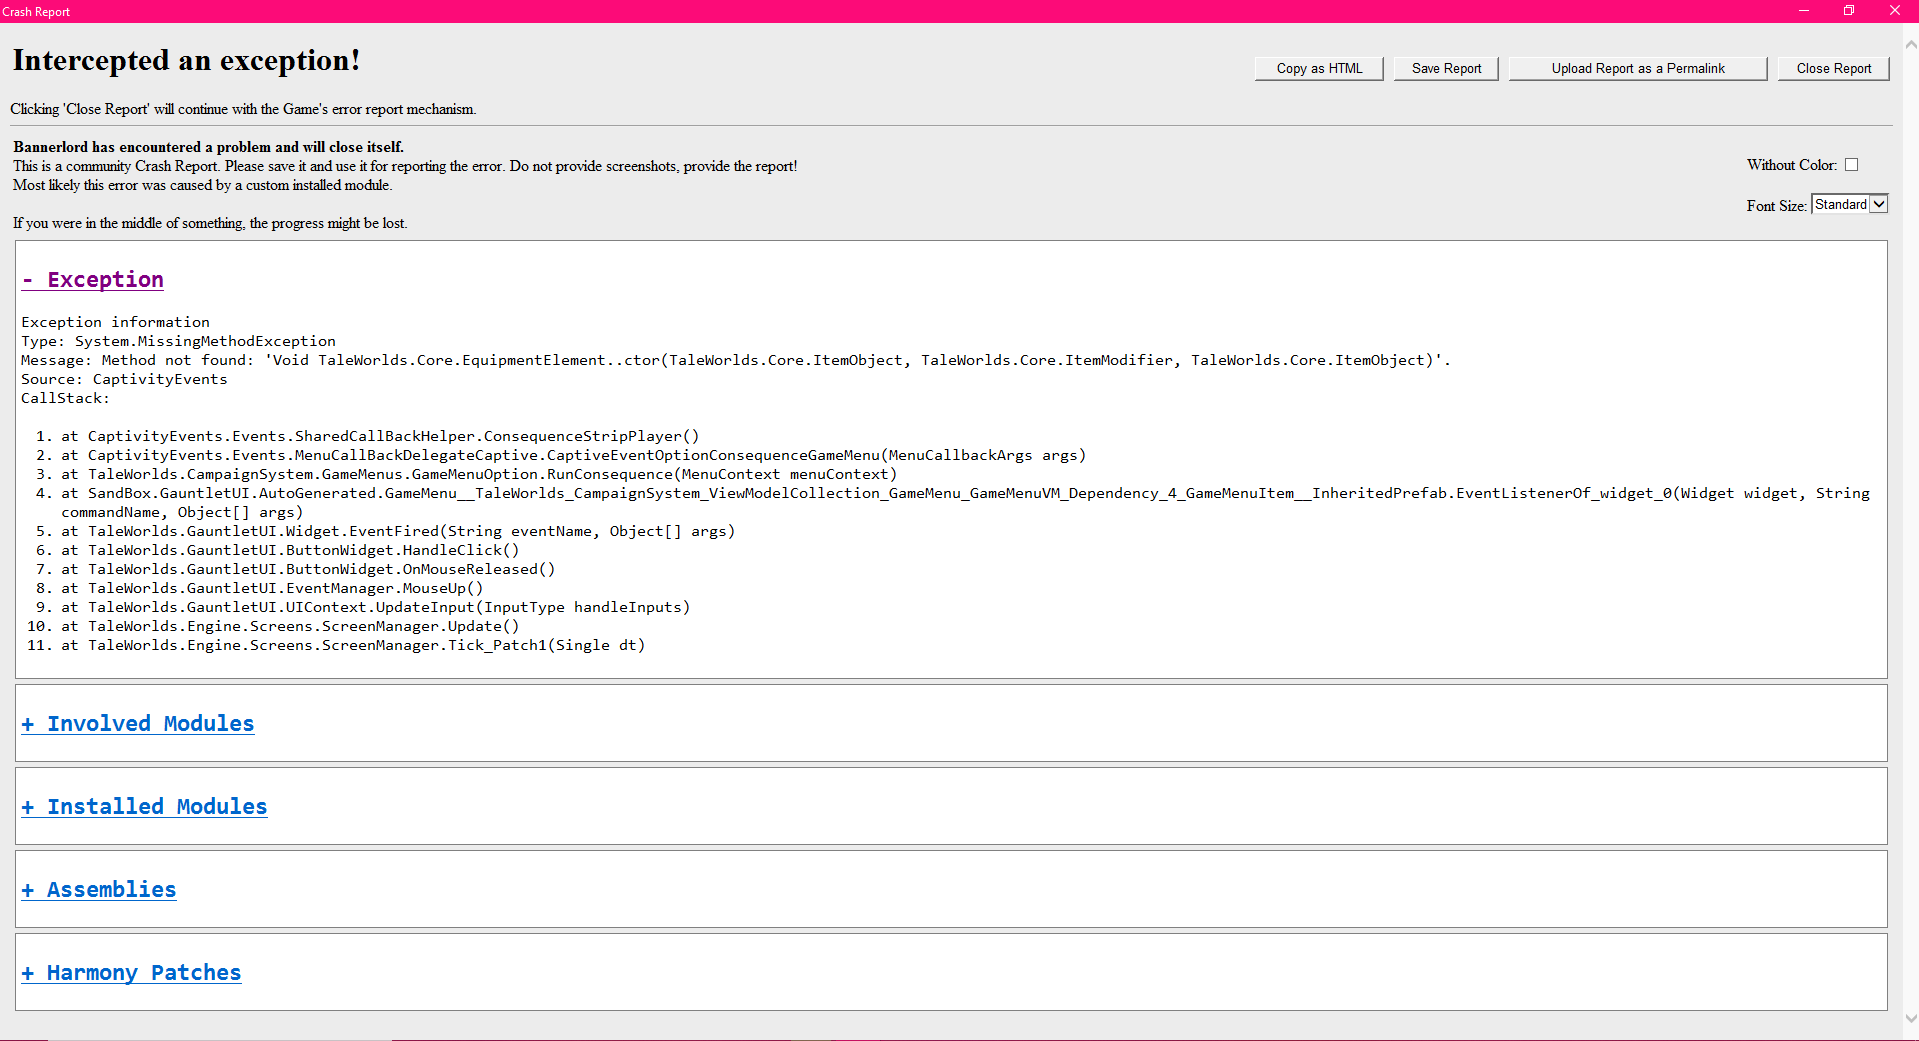Screen dimensions: 1919x1041
Task: Enable the Without Color checkbox
Action: pos(1851,165)
